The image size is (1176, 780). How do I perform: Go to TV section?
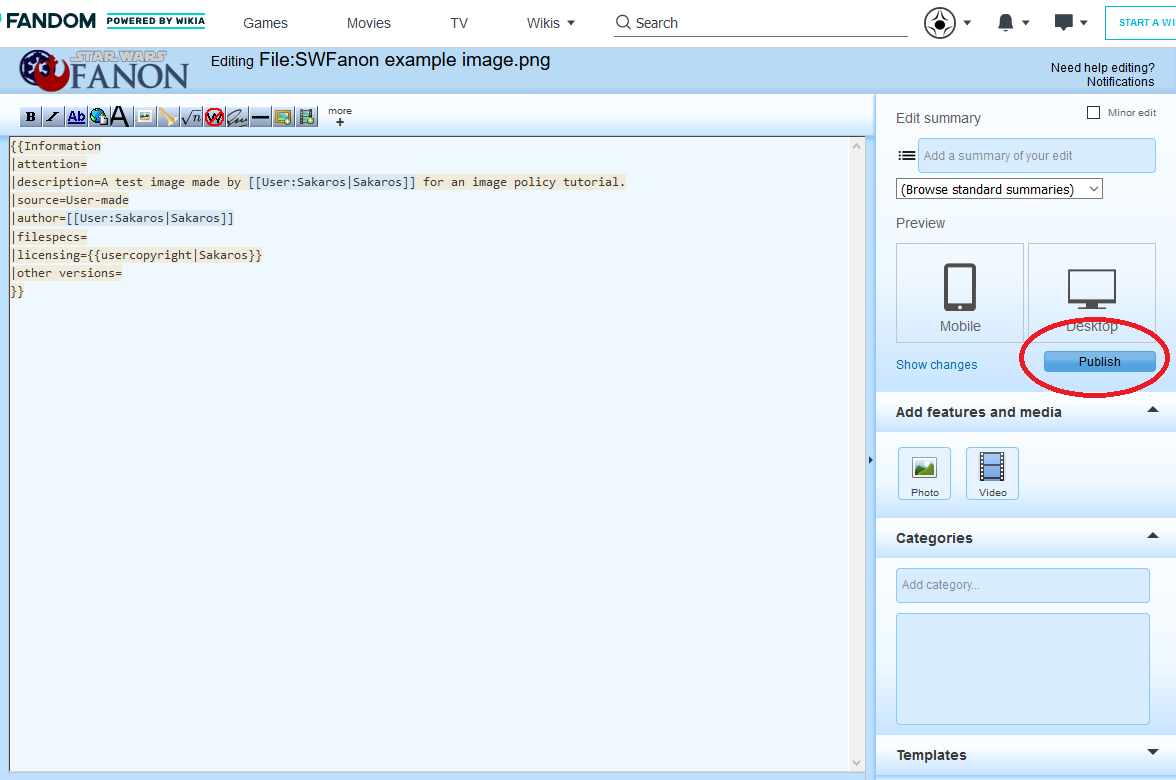(x=459, y=23)
